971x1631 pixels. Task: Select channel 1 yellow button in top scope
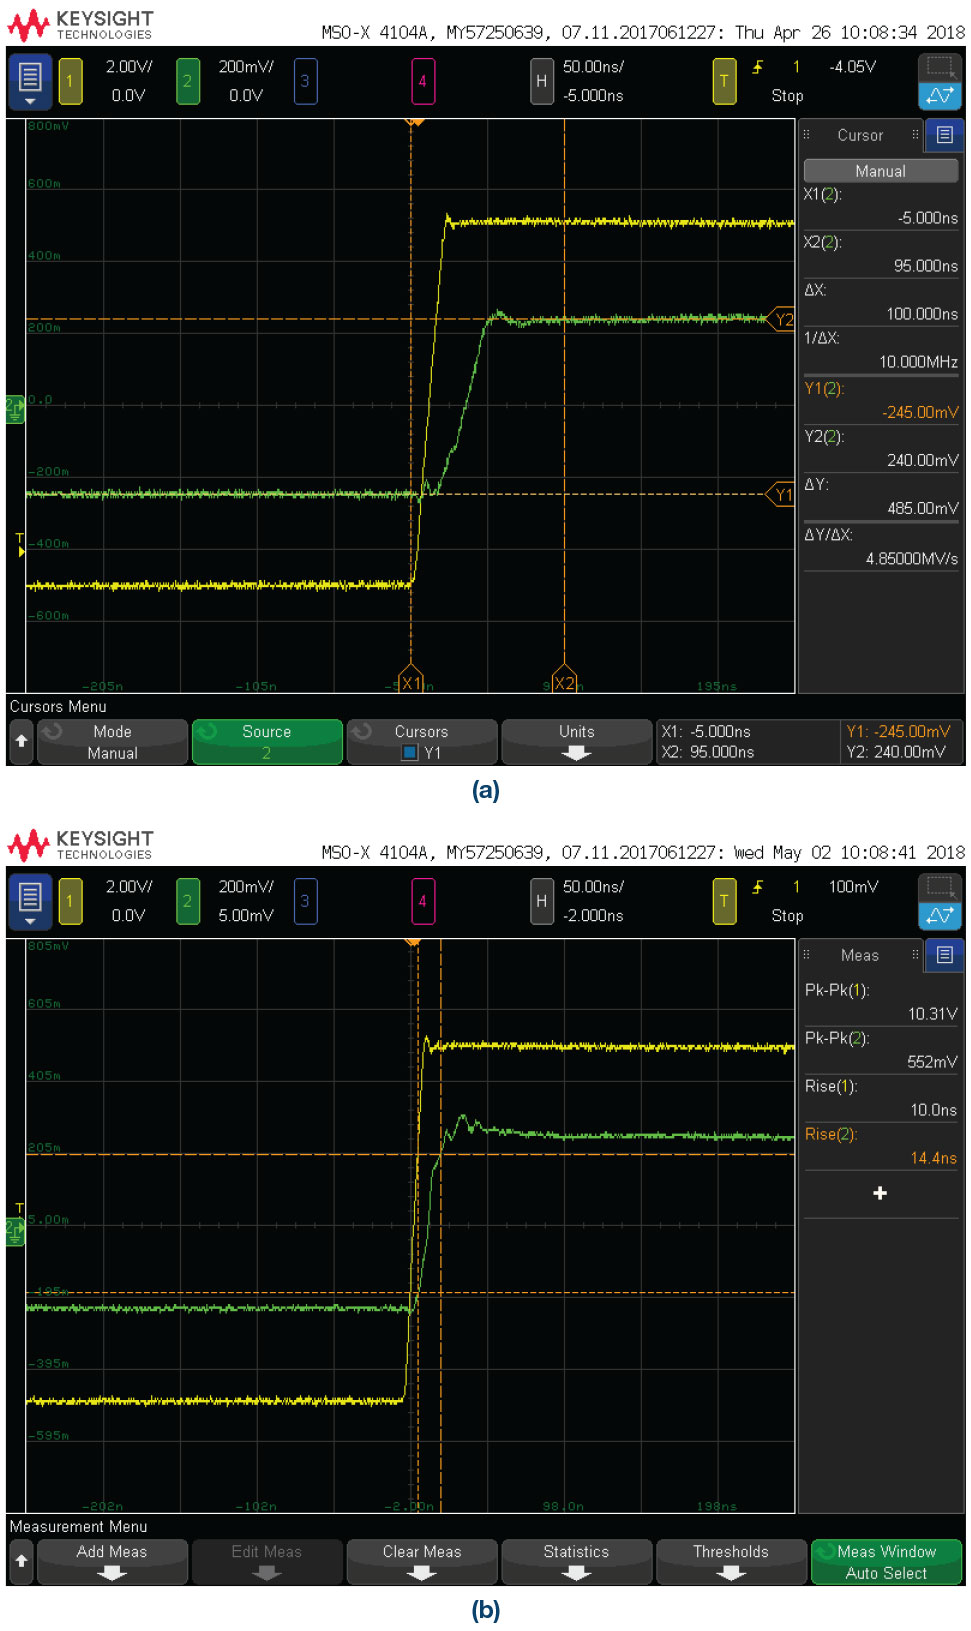70,82
